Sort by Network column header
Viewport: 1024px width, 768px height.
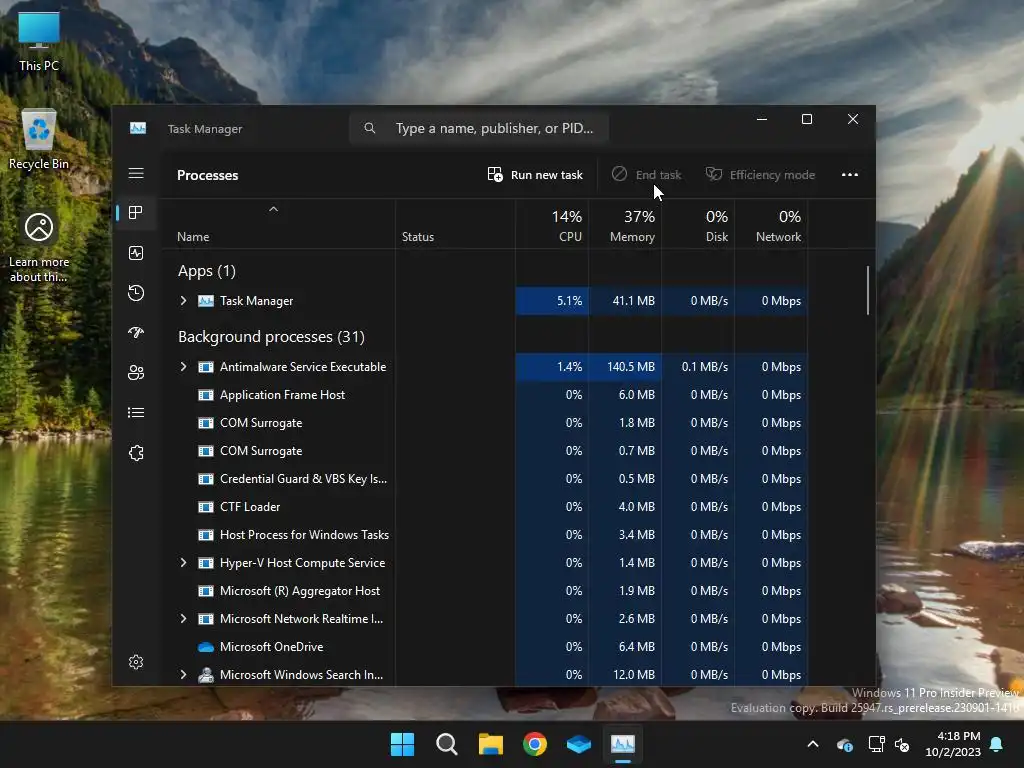point(772,225)
